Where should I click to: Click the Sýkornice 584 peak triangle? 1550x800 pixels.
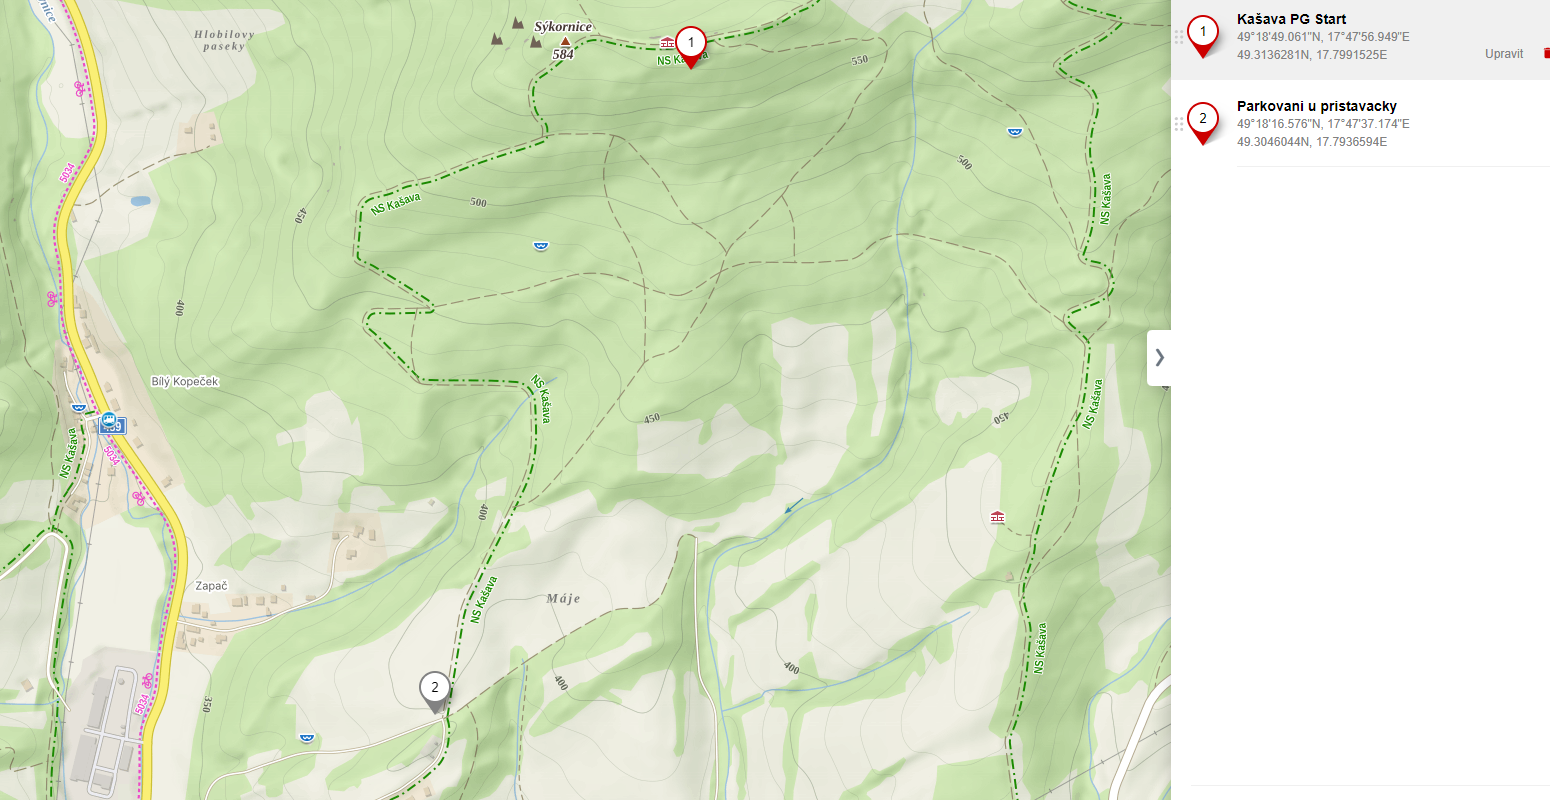565,41
